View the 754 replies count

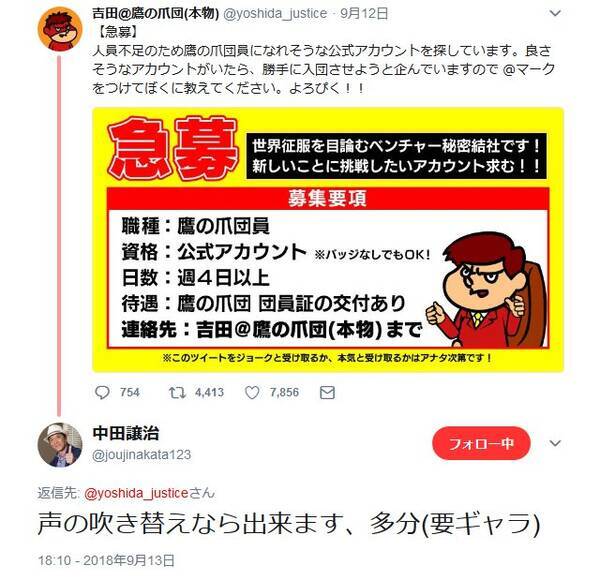[130, 393]
